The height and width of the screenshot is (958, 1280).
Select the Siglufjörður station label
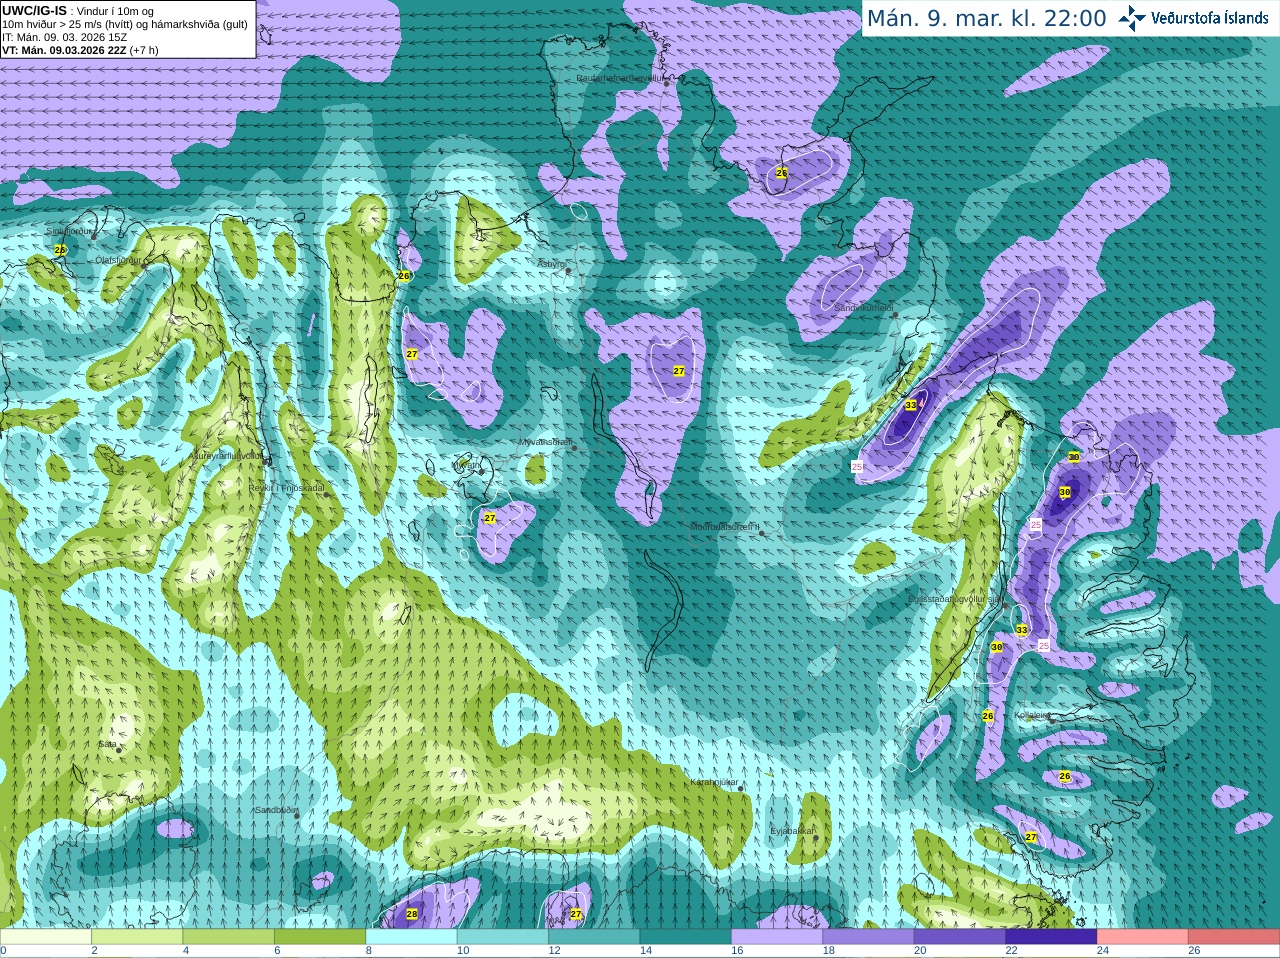70,231
